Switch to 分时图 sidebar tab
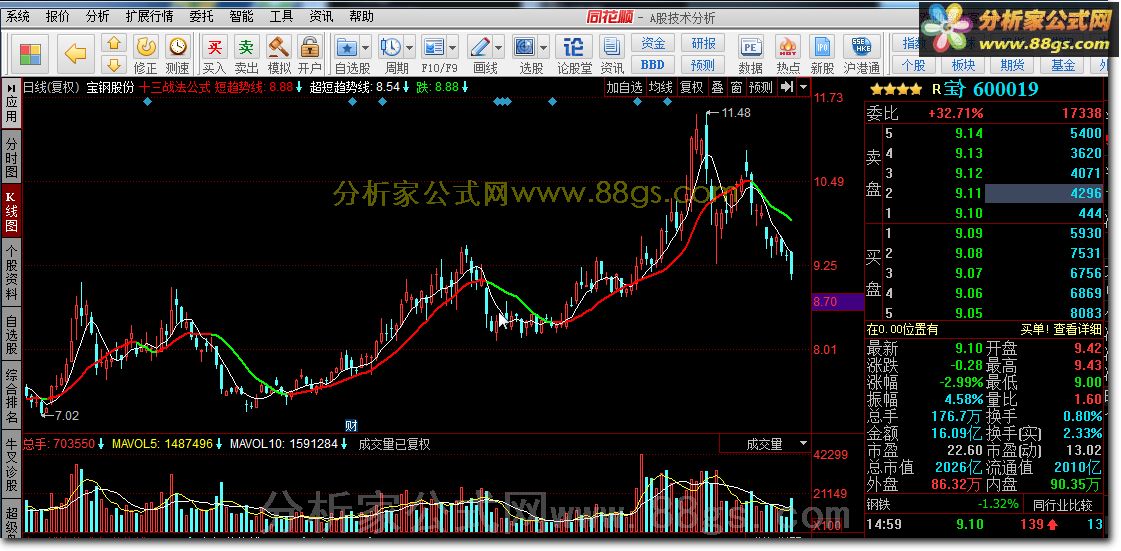 [11, 157]
